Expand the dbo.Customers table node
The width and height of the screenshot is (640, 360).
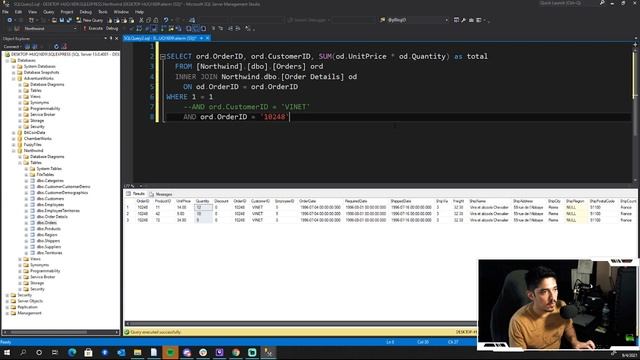[26, 199]
